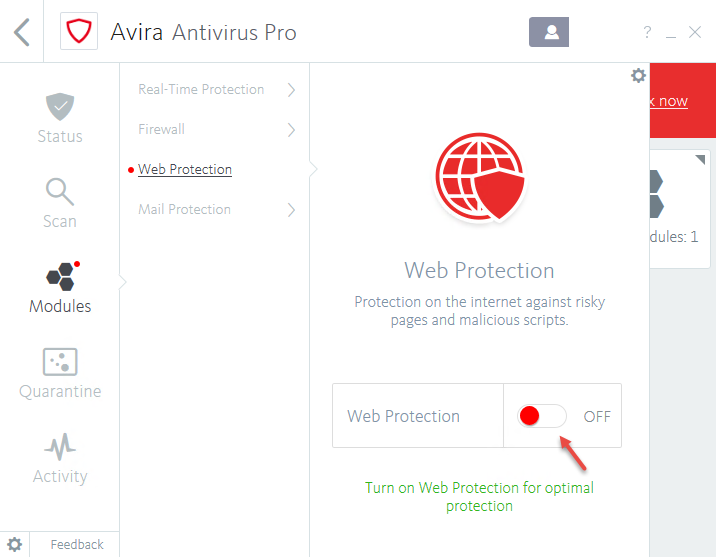The height and width of the screenshot is (557, 716).
Task: Open the Scan magnifier section
Action: [x=60, y=203]
